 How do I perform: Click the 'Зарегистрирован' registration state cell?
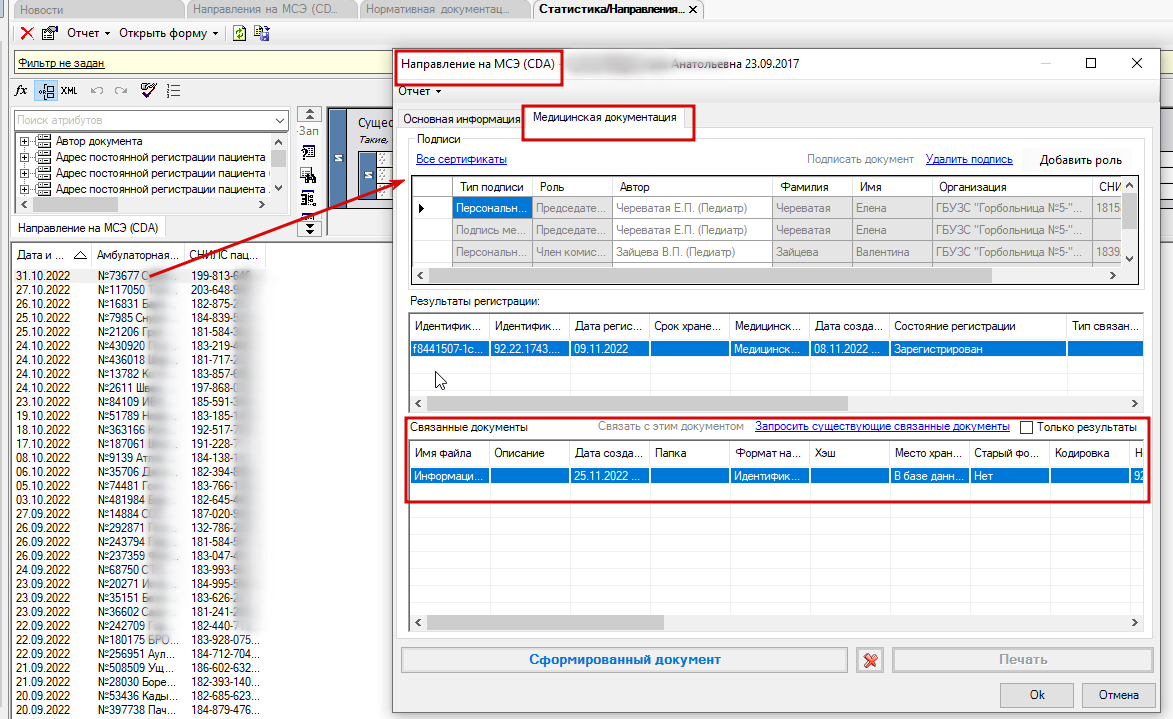pos(978,349)
